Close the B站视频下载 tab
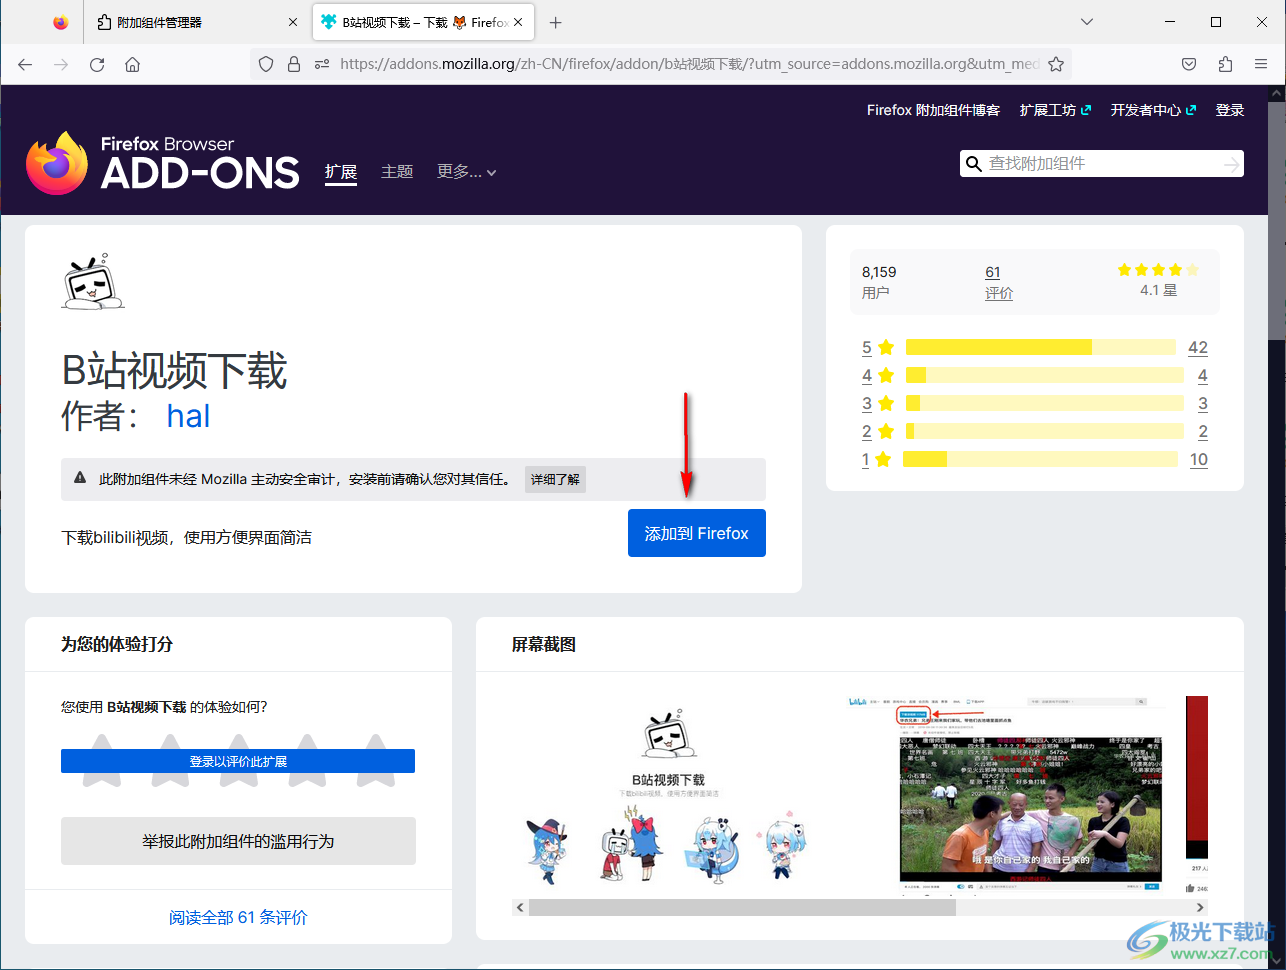This screenshot has width=1286, height=970. (518, 22)
